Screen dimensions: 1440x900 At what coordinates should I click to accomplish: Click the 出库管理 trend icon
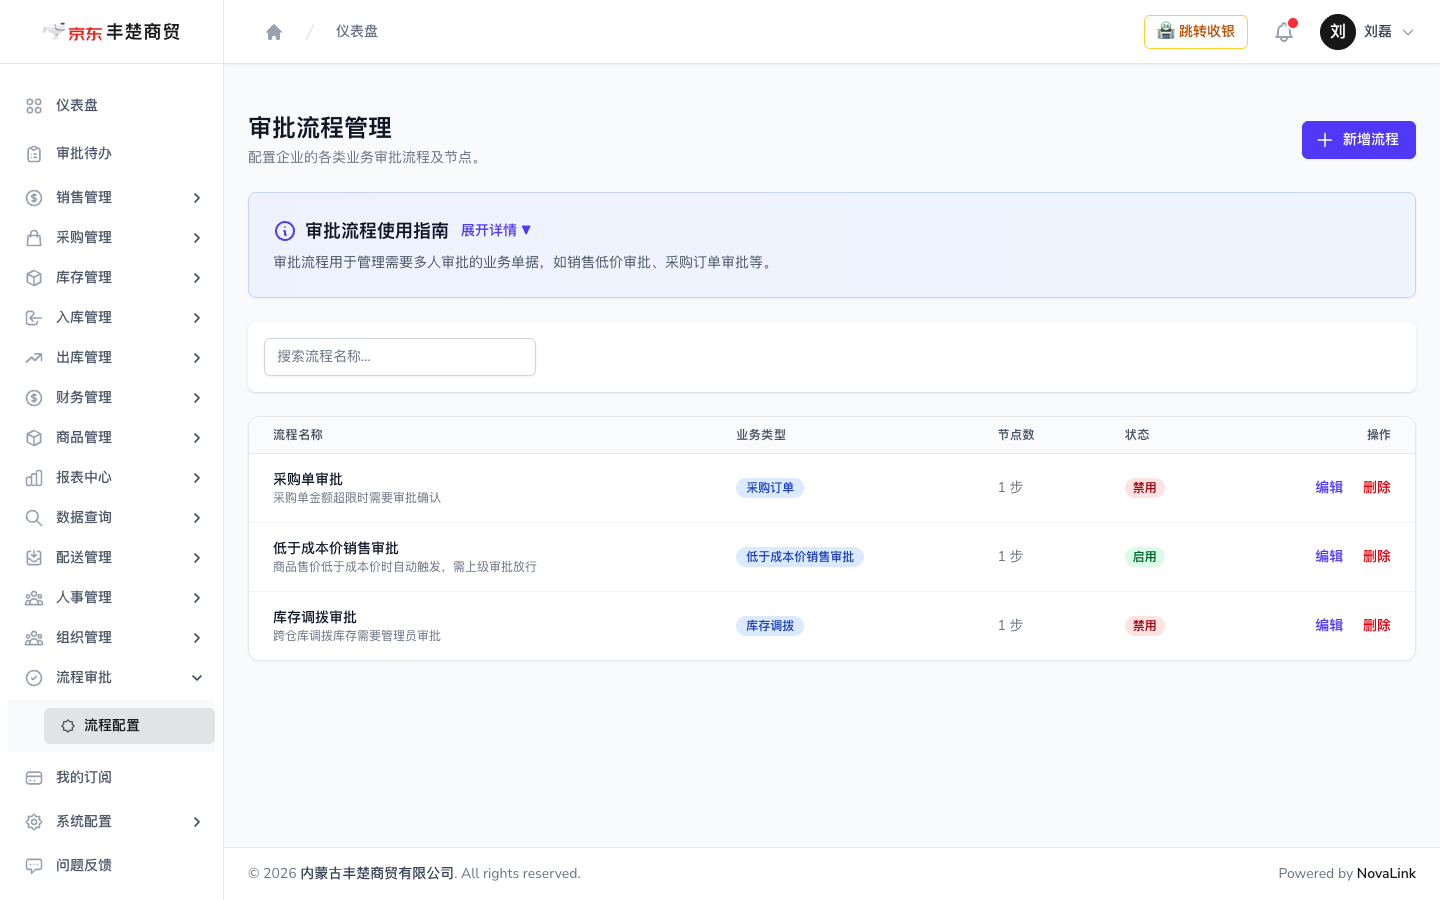point(34,358)
